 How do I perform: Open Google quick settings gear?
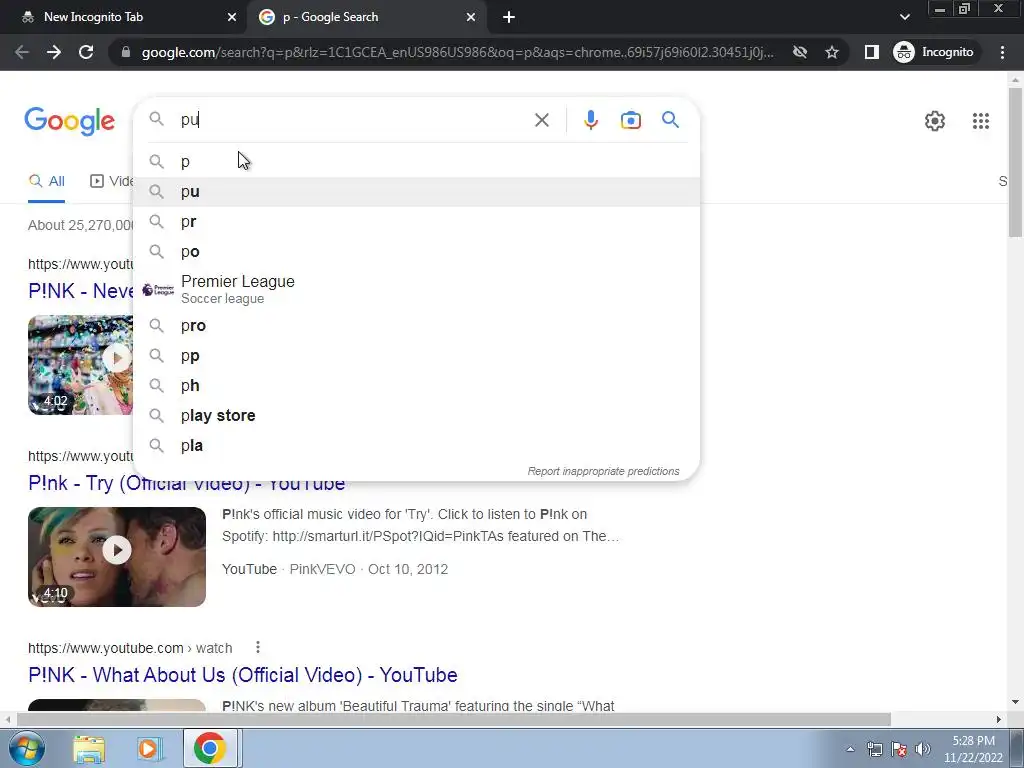pyautogui.click(x=935, y=121)
